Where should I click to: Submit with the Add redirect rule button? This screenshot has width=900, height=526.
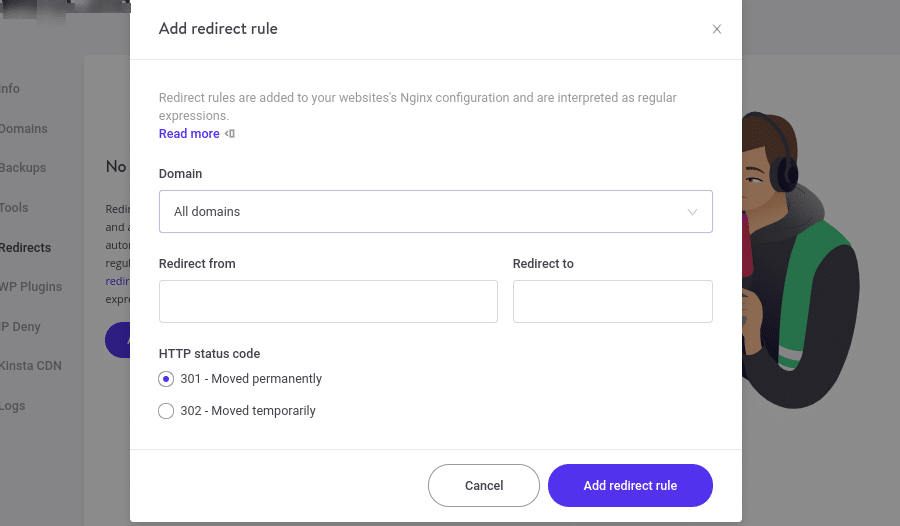[x=630, y=485]
